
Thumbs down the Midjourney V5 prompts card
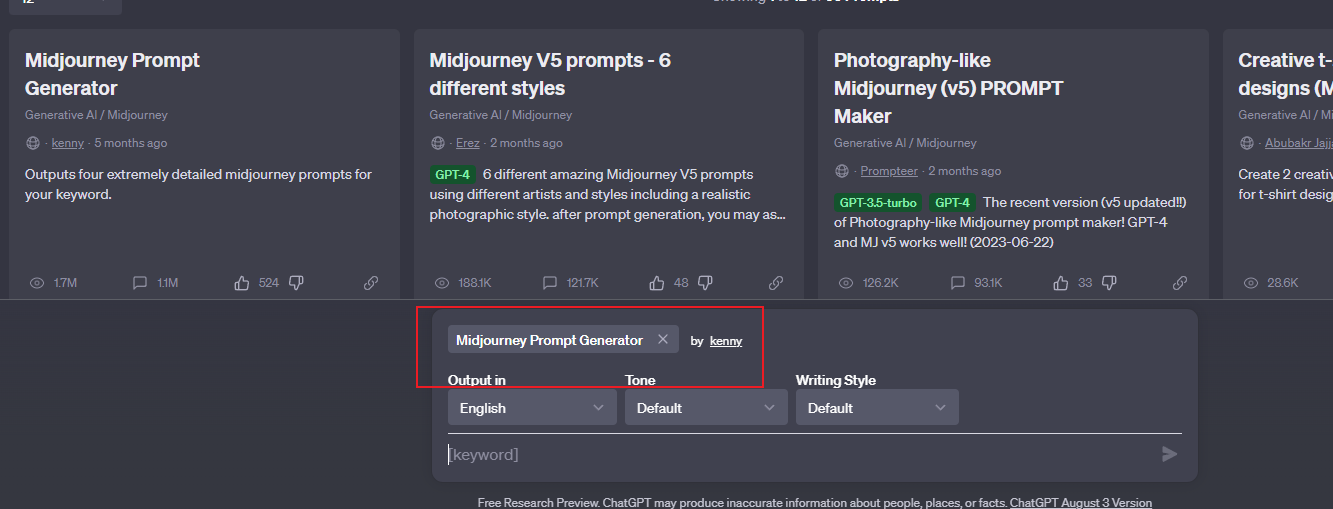click(x=705, y=283)
